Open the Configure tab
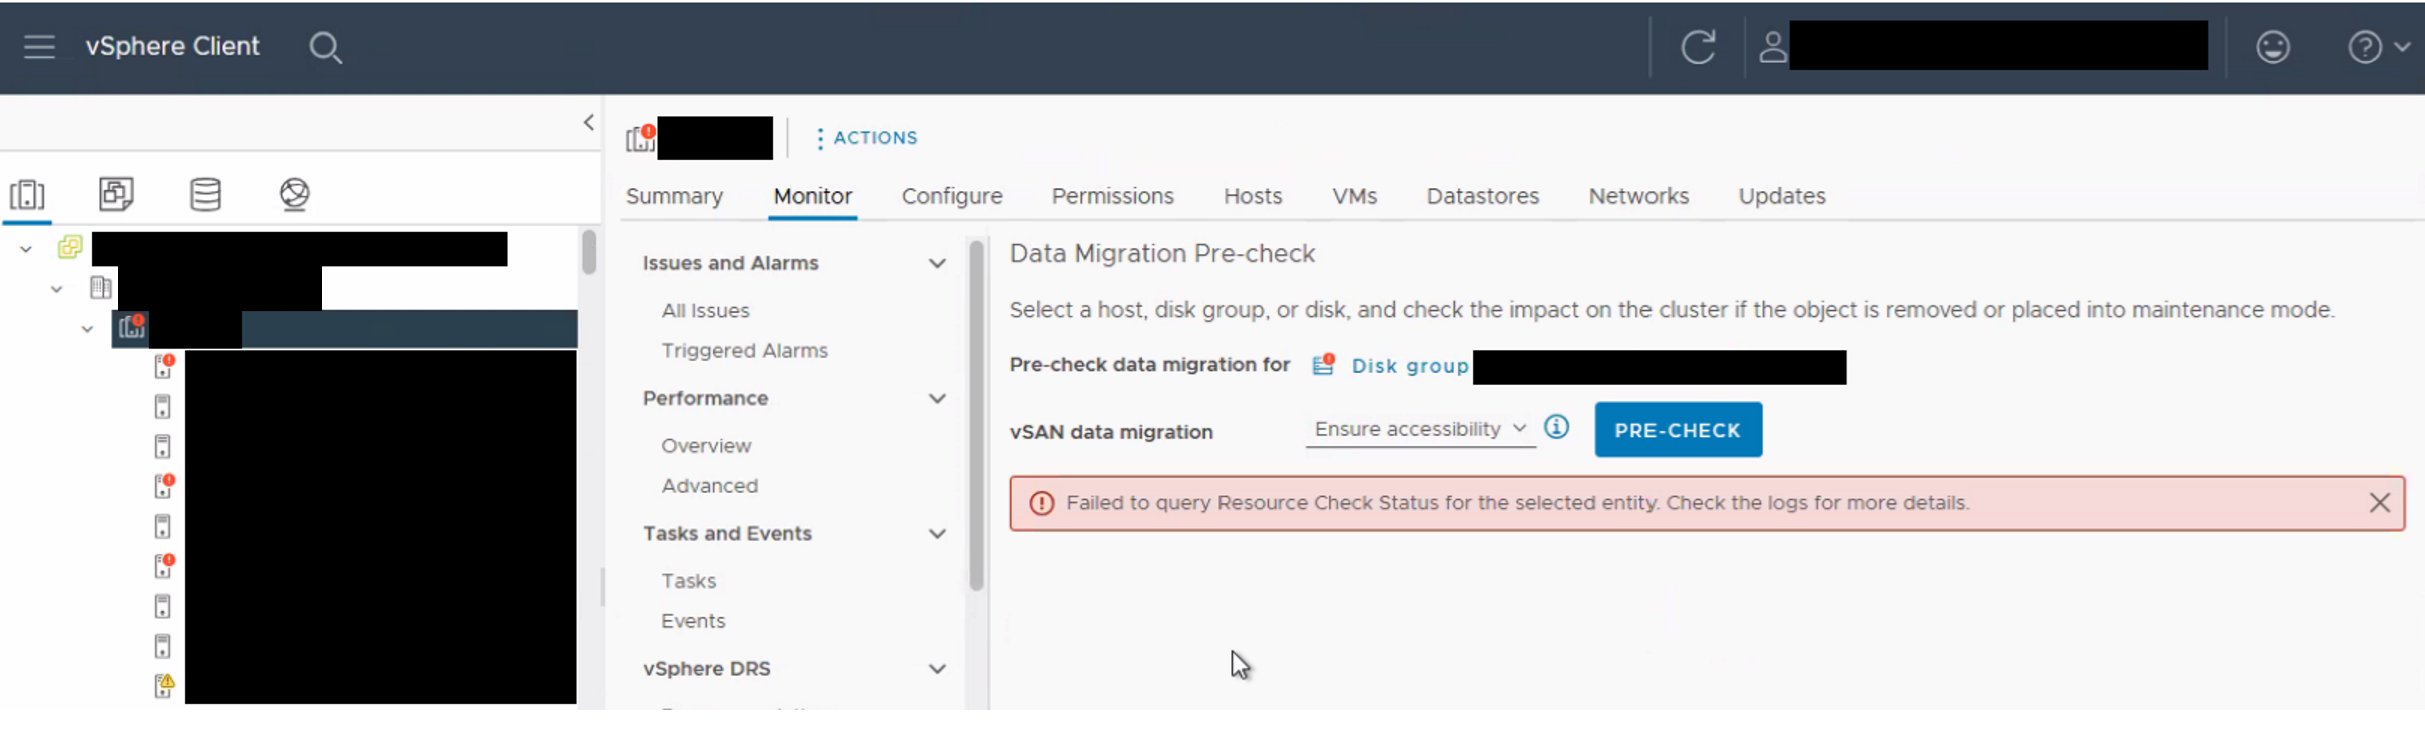The height and width of the screenshot is (731, 2425). (951, 196)
